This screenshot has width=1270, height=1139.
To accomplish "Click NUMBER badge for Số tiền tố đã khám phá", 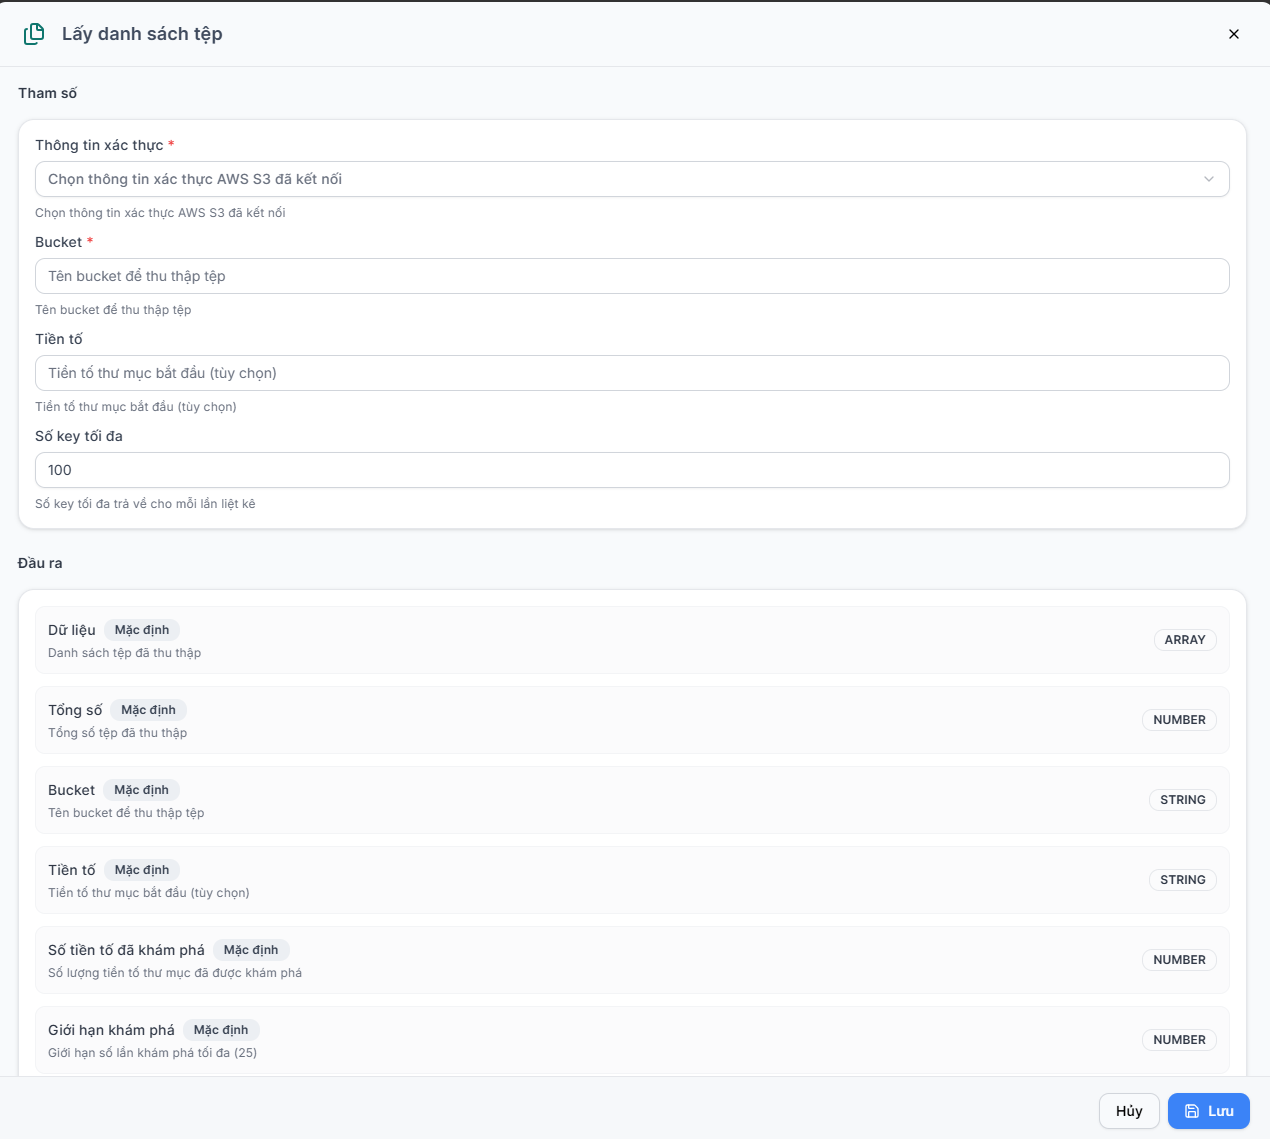I will [x=1179, y=960].
